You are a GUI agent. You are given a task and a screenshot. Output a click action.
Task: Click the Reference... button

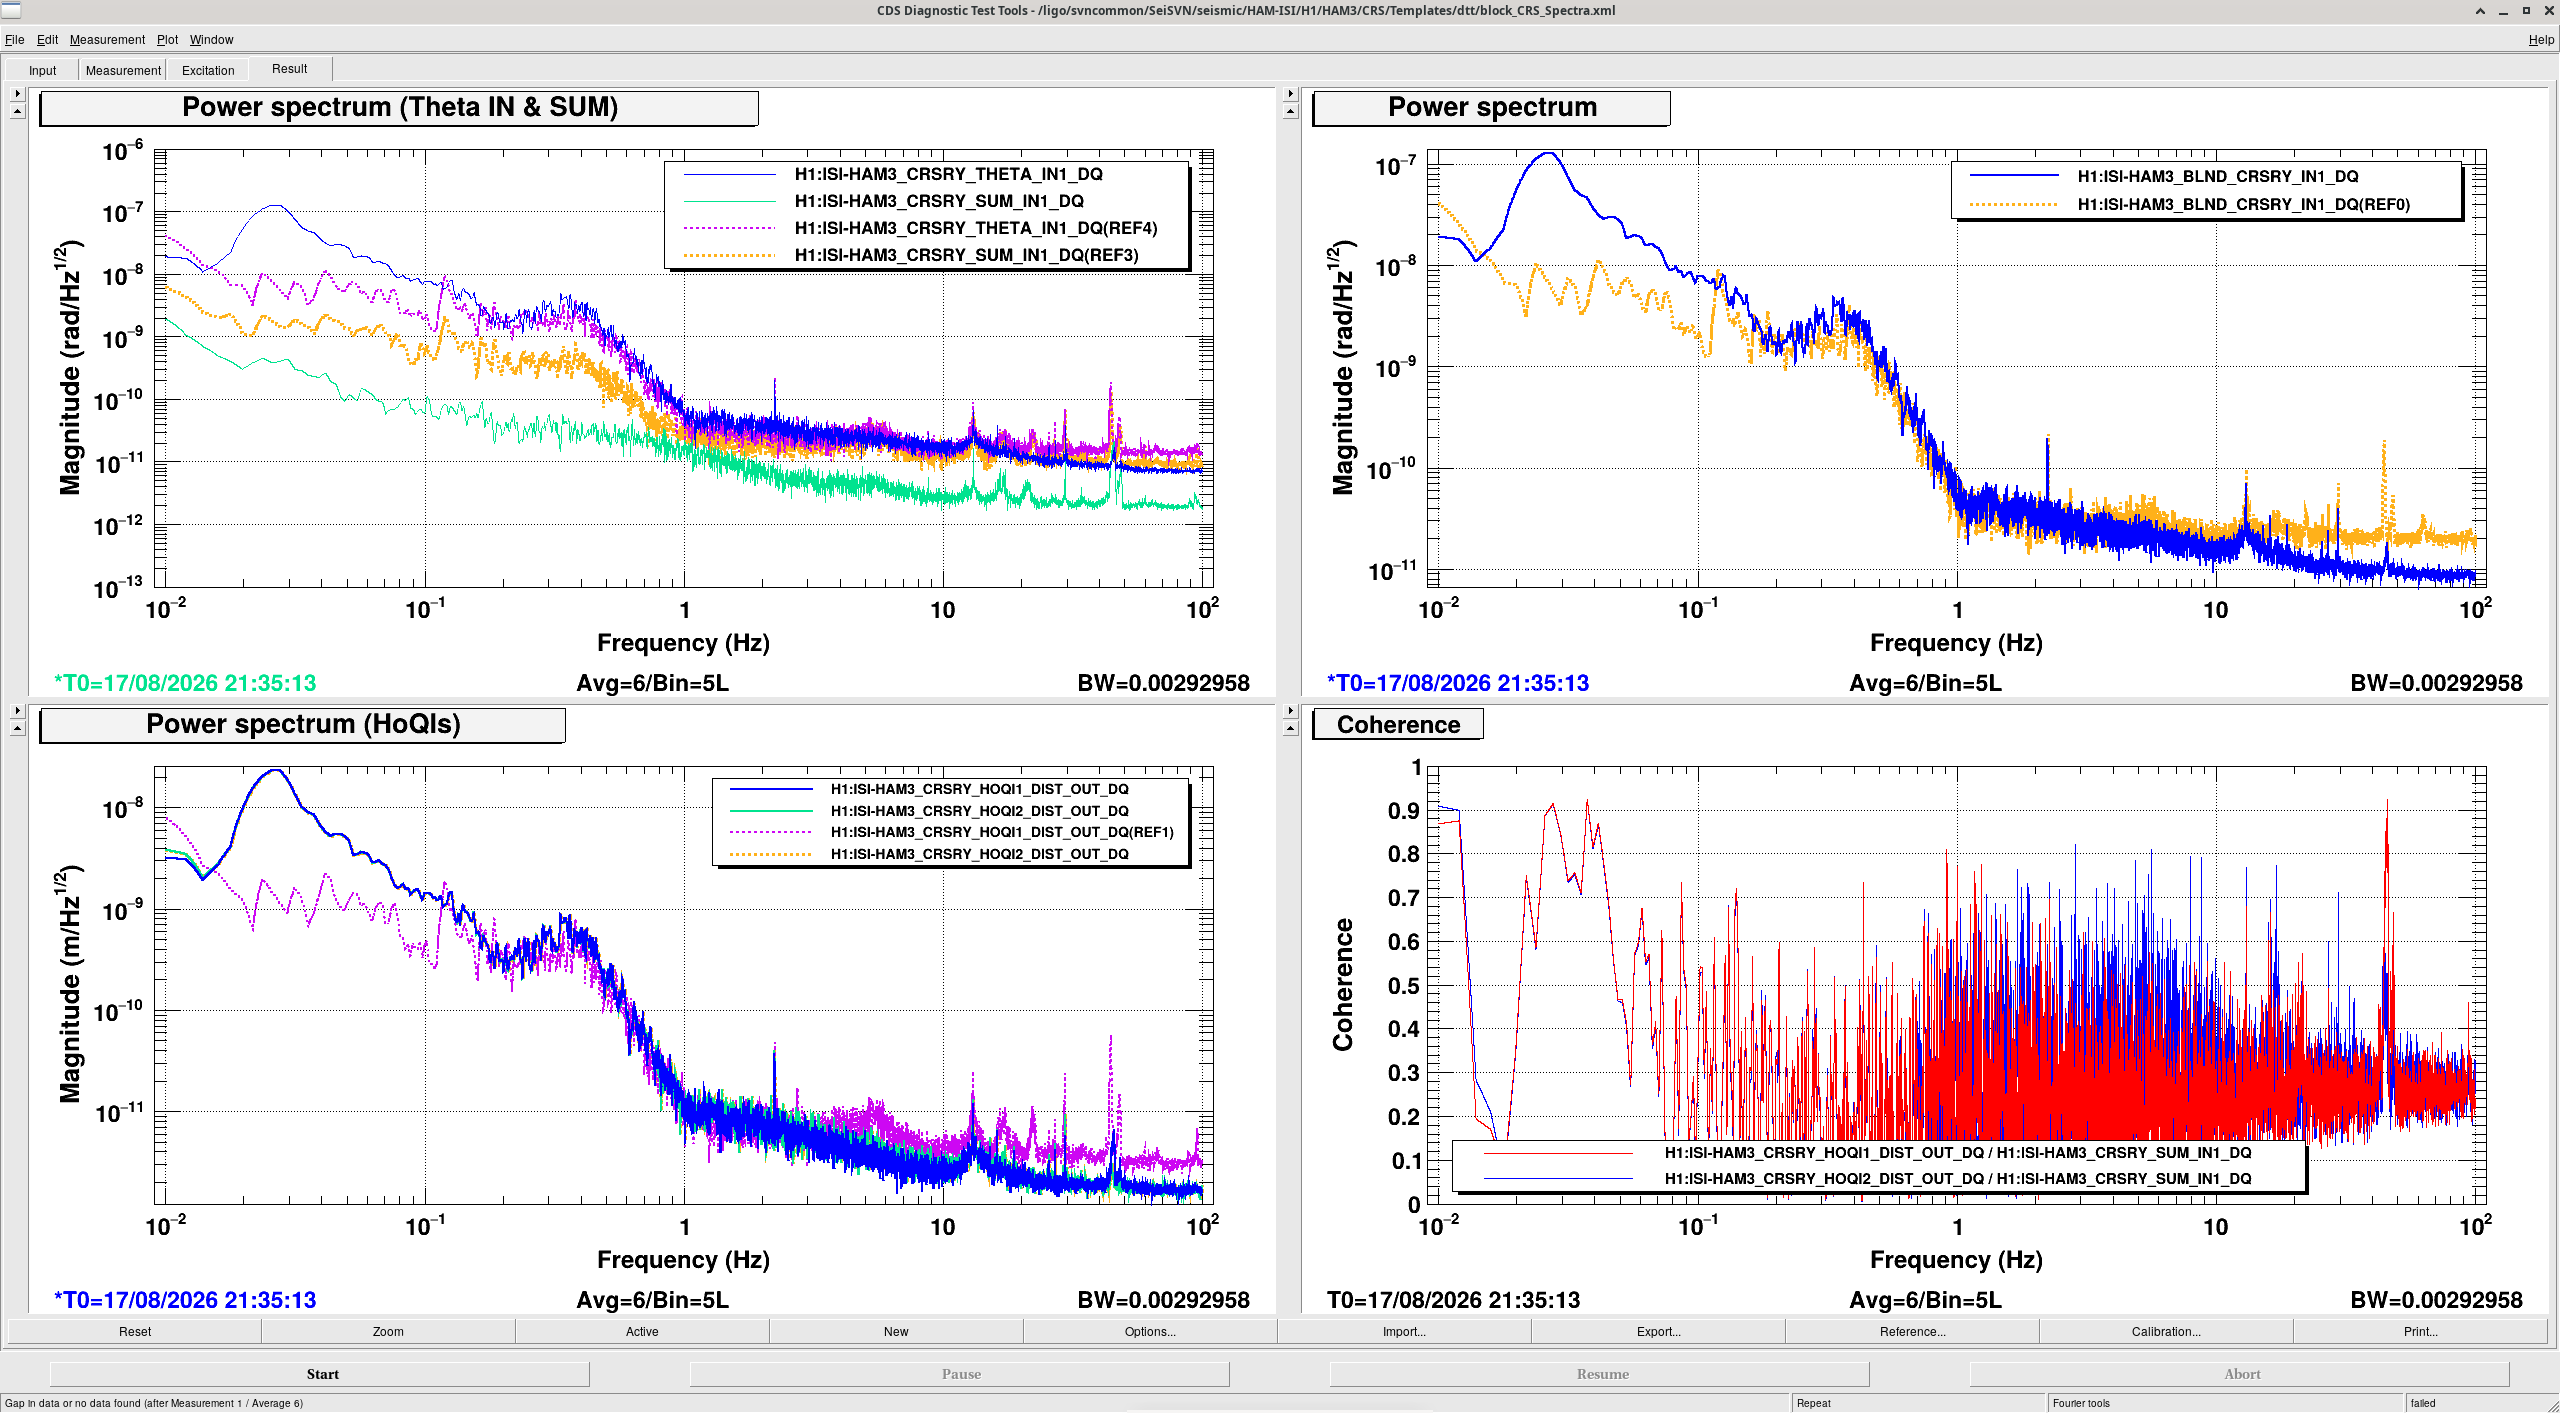(1912, 1331)
